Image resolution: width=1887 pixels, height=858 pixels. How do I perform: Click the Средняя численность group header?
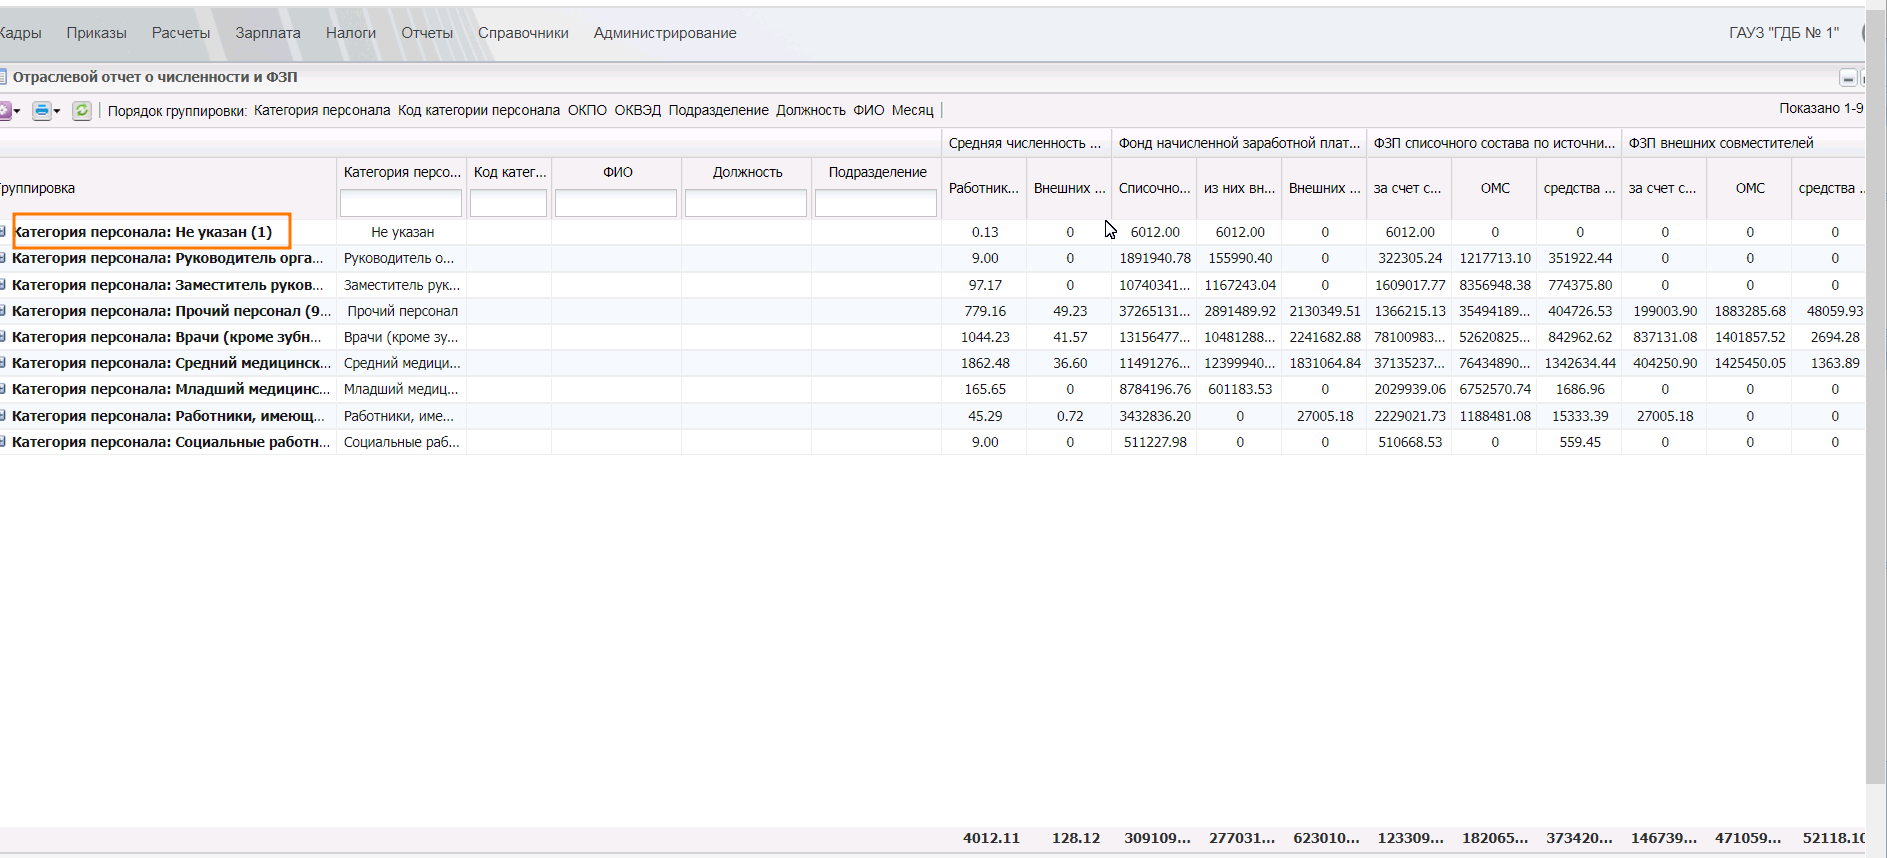coord(1026,143)
